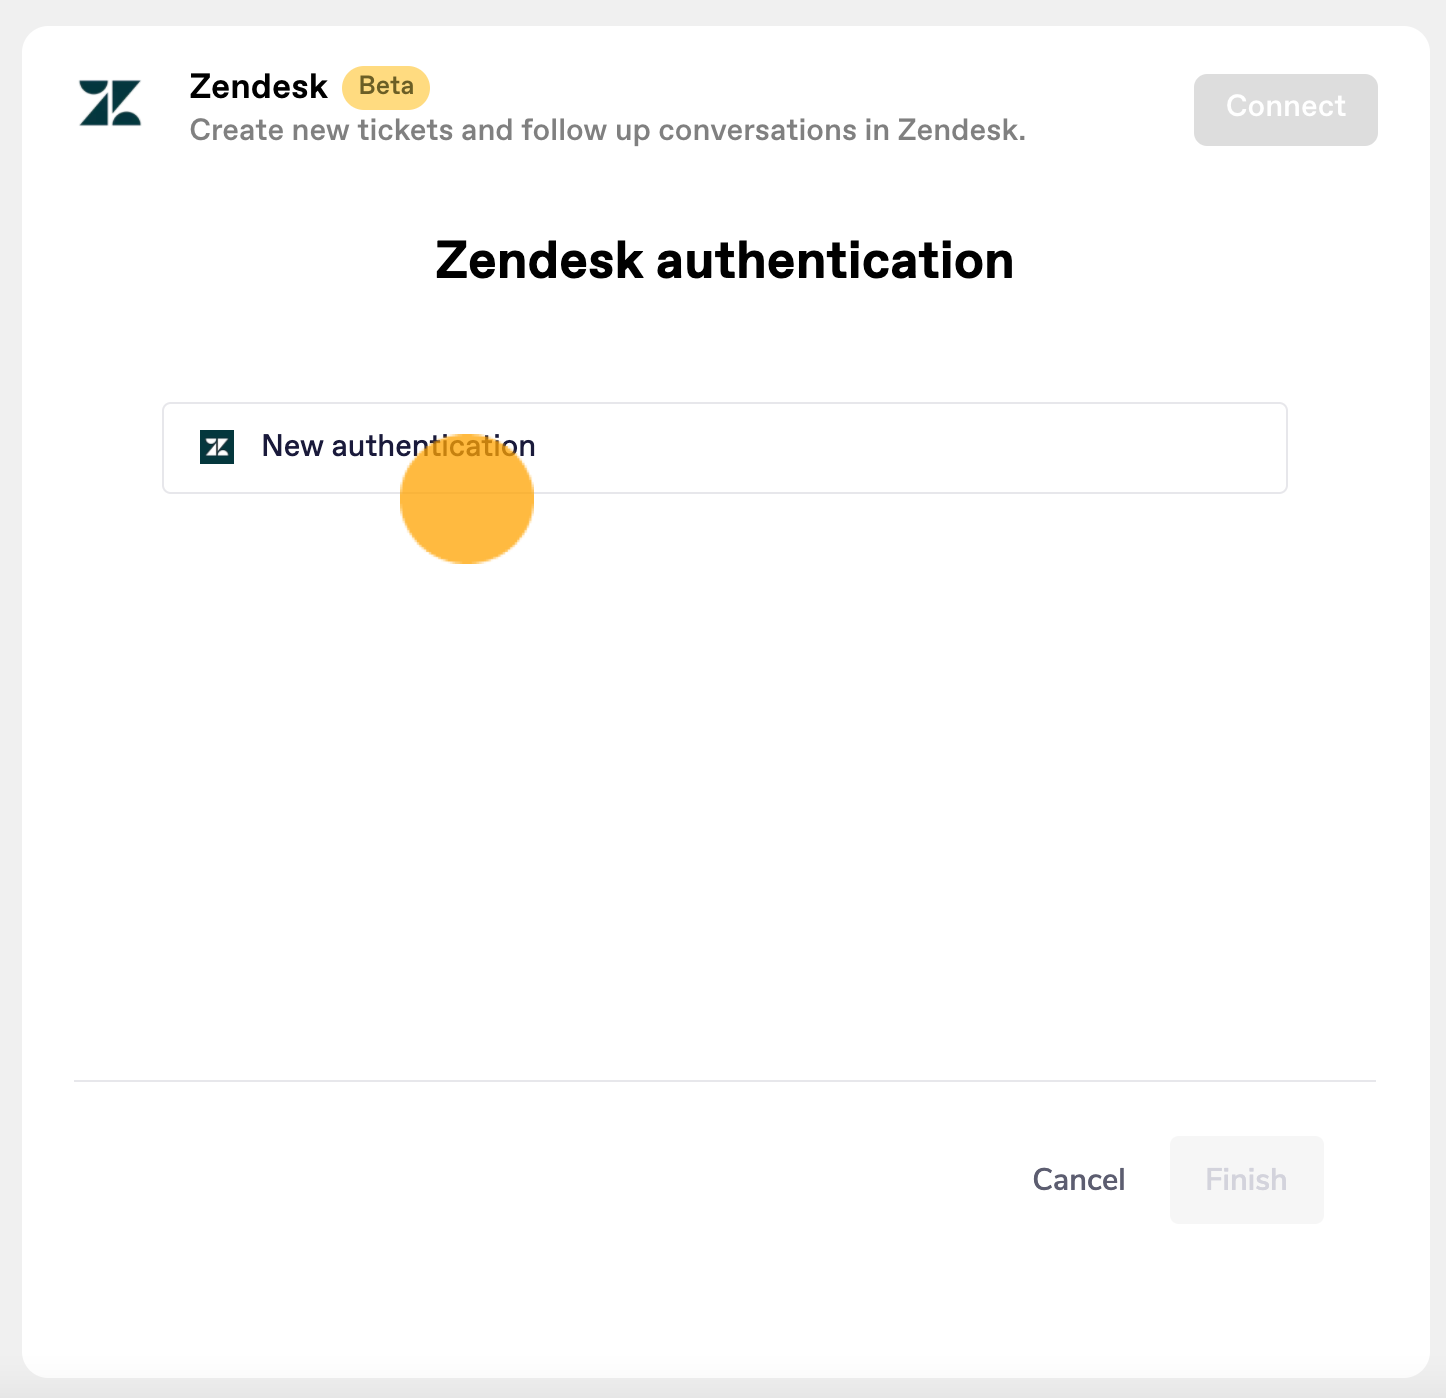
Task: Click the blank footer area left of Cancel
Action: 540,1180
